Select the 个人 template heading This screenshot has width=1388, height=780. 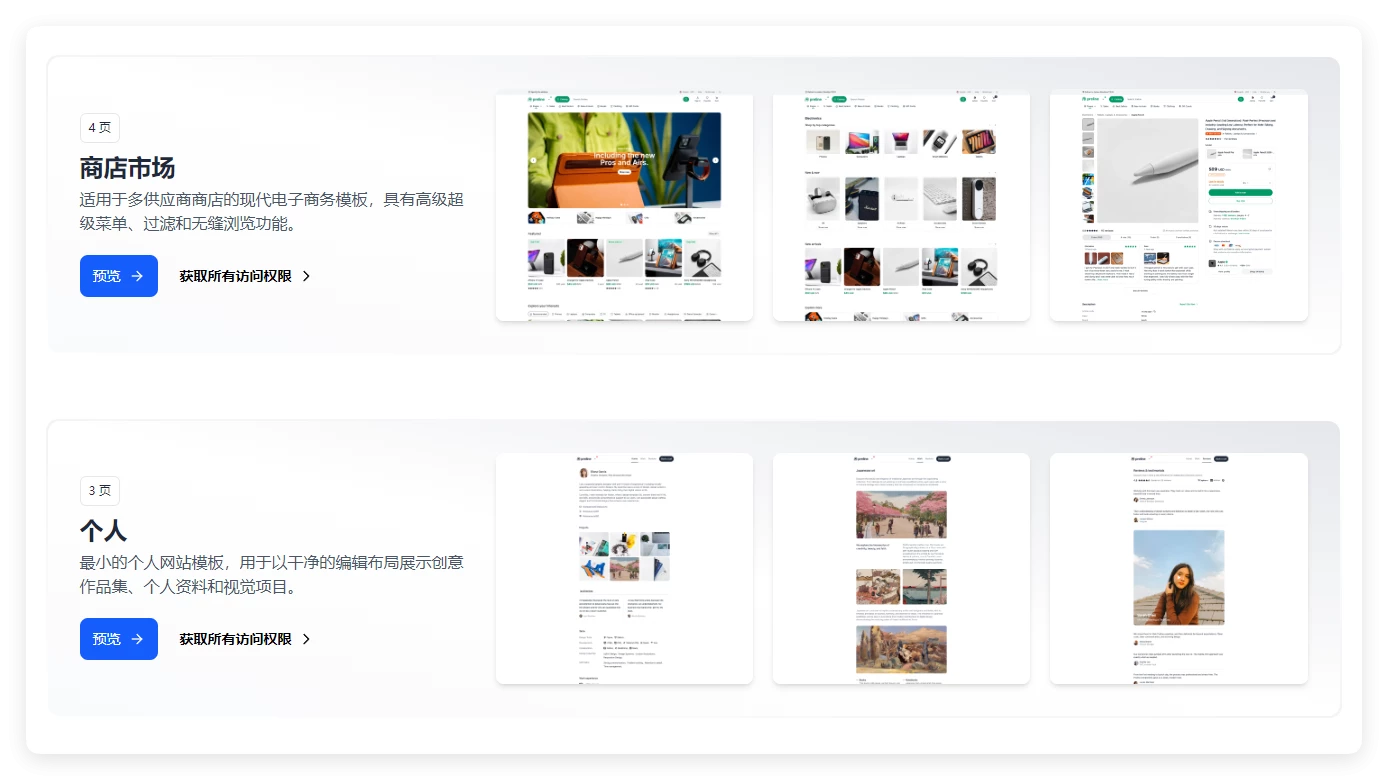click(104, 530)
